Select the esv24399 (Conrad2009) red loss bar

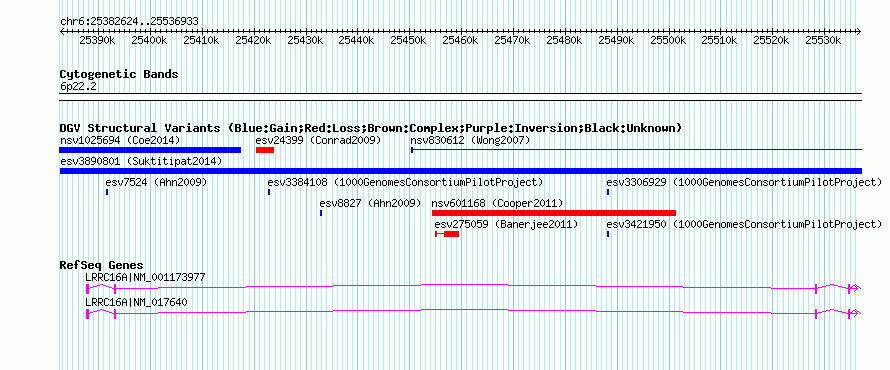coord(265,150)
